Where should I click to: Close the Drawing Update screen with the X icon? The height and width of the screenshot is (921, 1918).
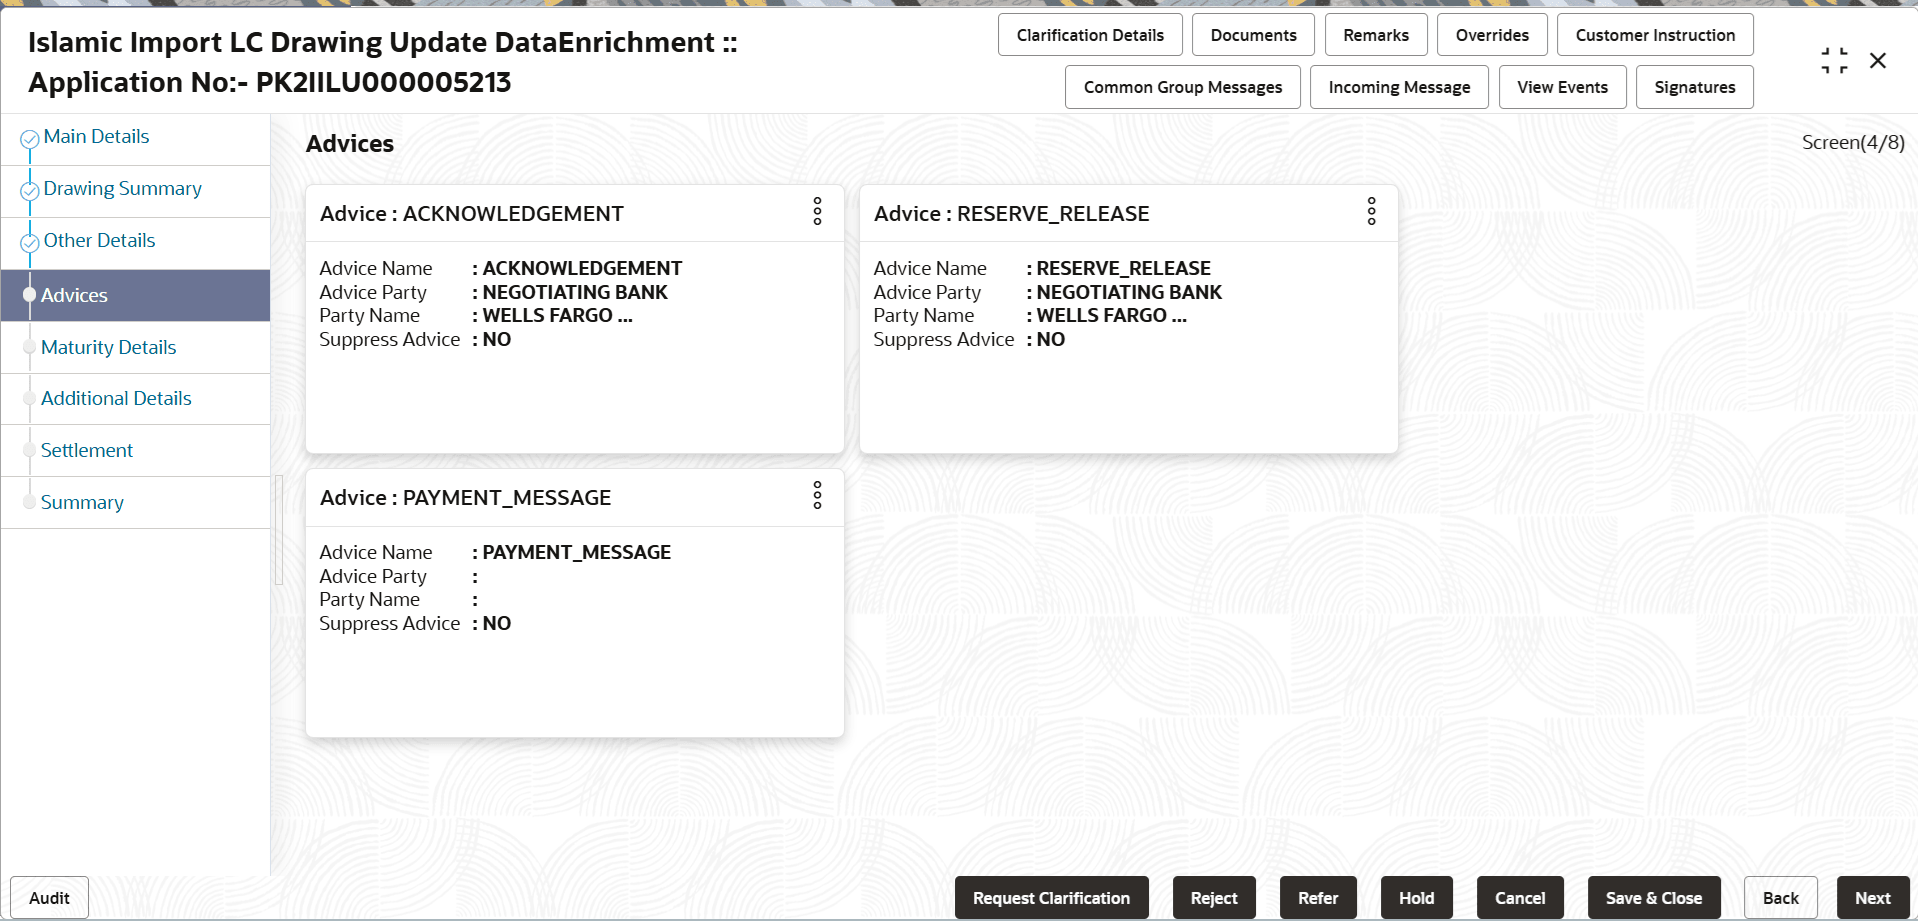[x=1878, y=61]
